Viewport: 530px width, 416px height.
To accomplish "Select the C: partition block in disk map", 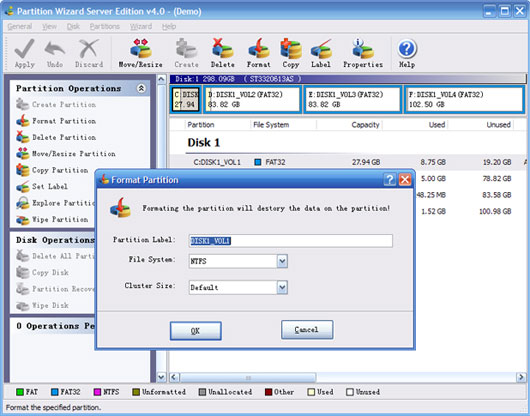I will click(x=186, y=99).
